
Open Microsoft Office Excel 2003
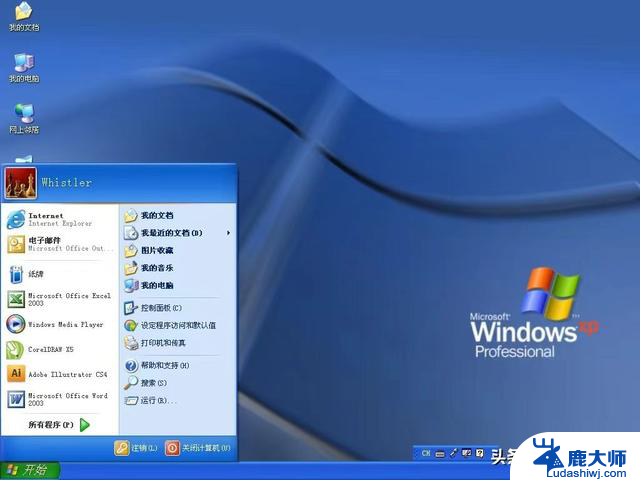60,299
